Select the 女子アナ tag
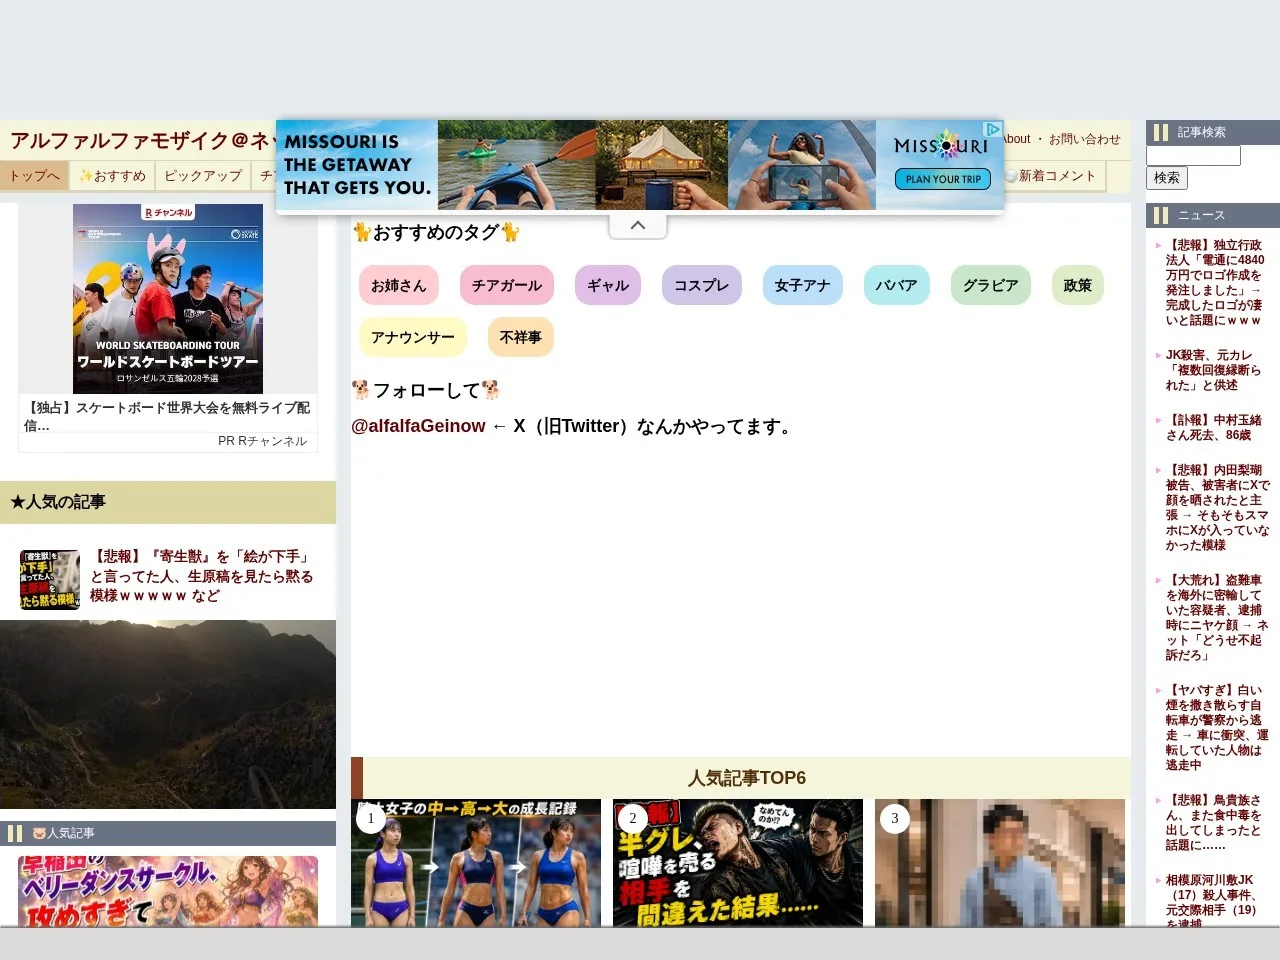1280x960 pixels. coord(803,285)
